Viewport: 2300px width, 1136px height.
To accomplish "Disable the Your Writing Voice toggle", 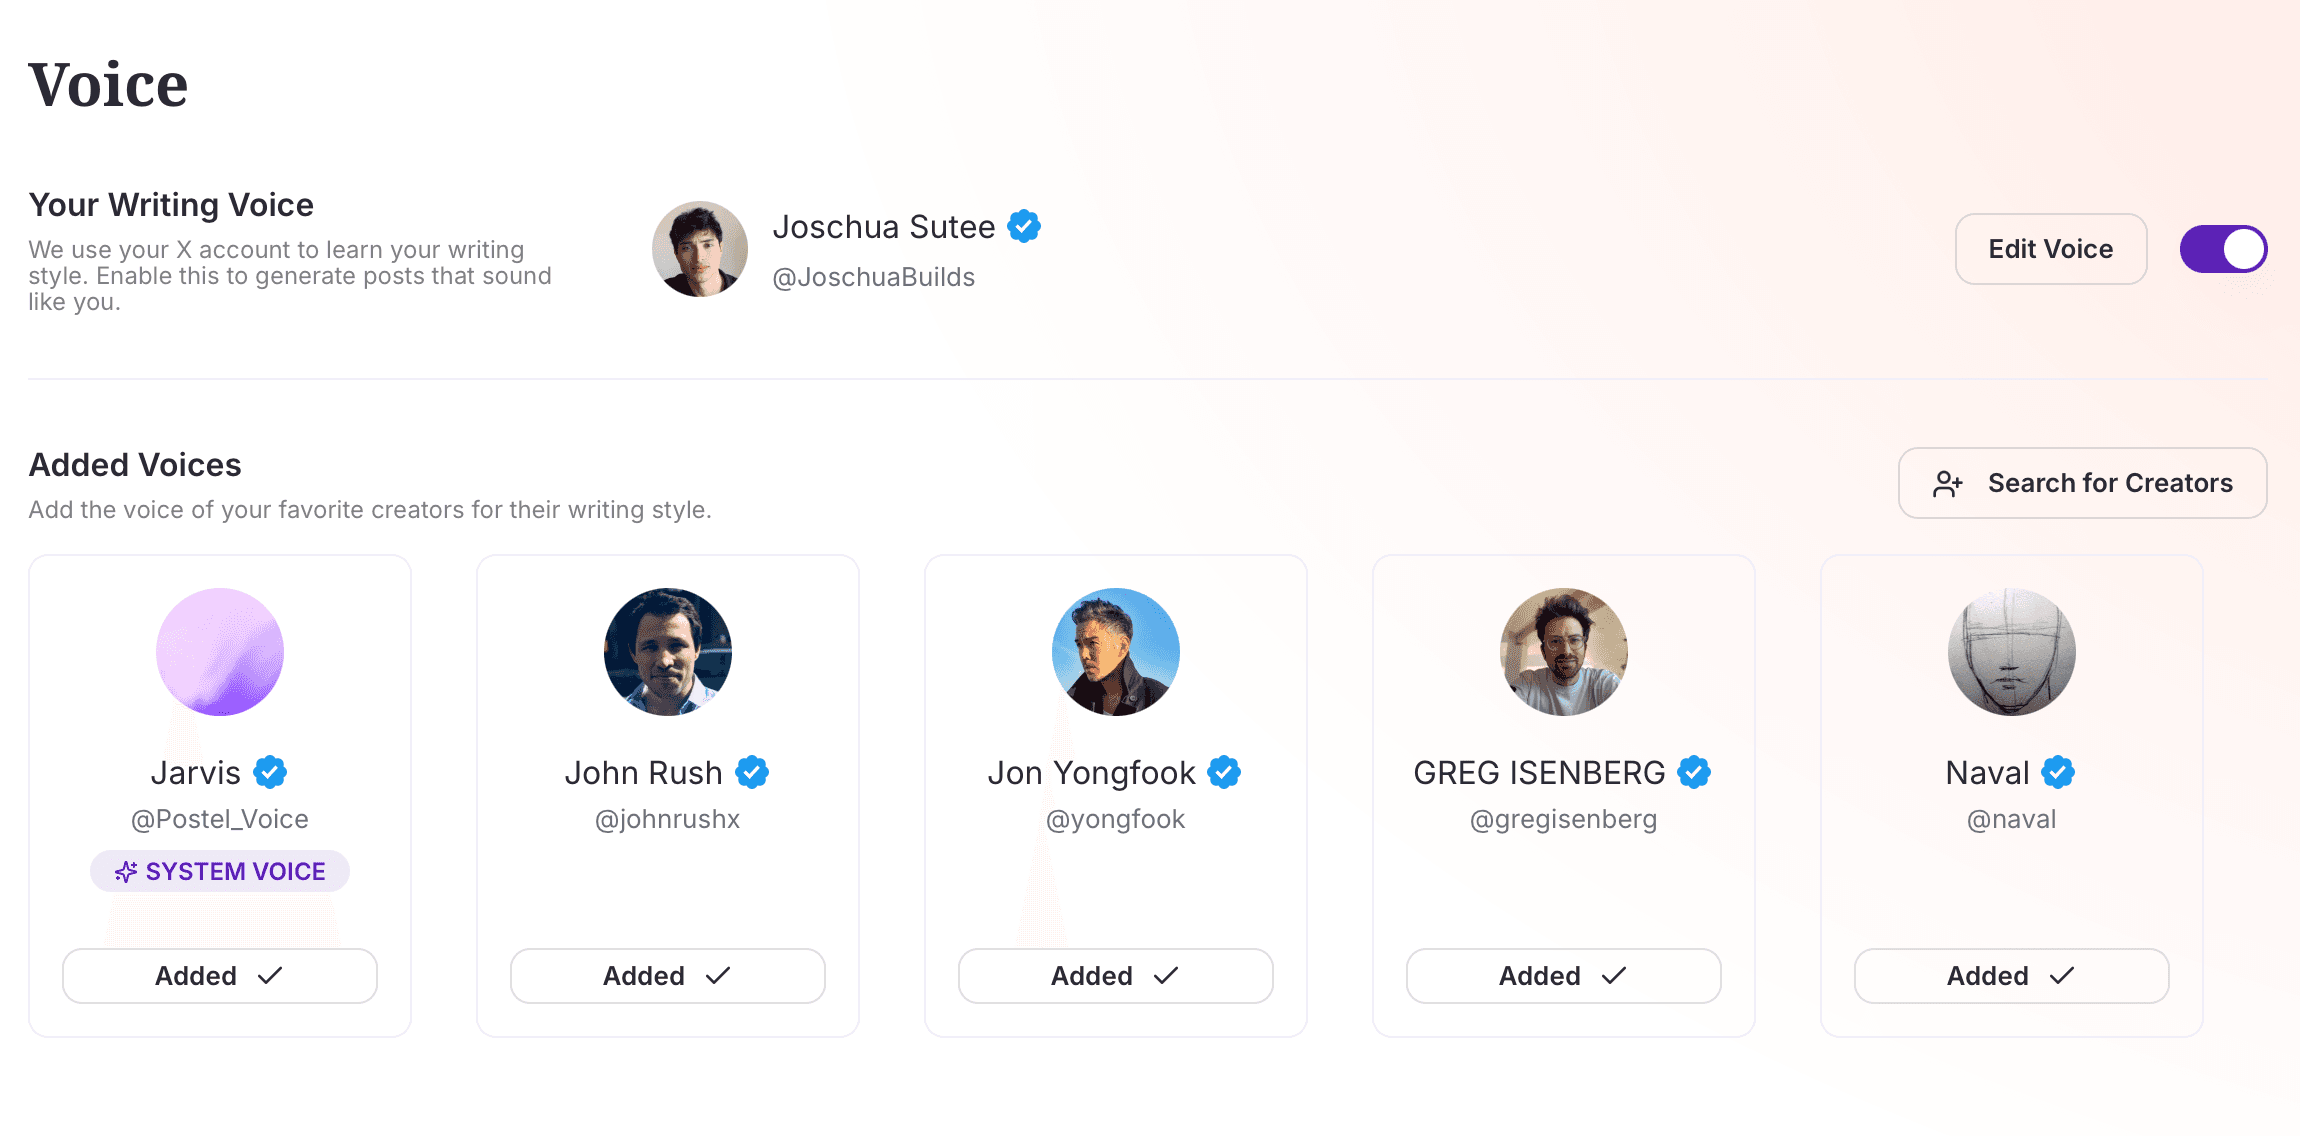I will [x=2223, y=249].
